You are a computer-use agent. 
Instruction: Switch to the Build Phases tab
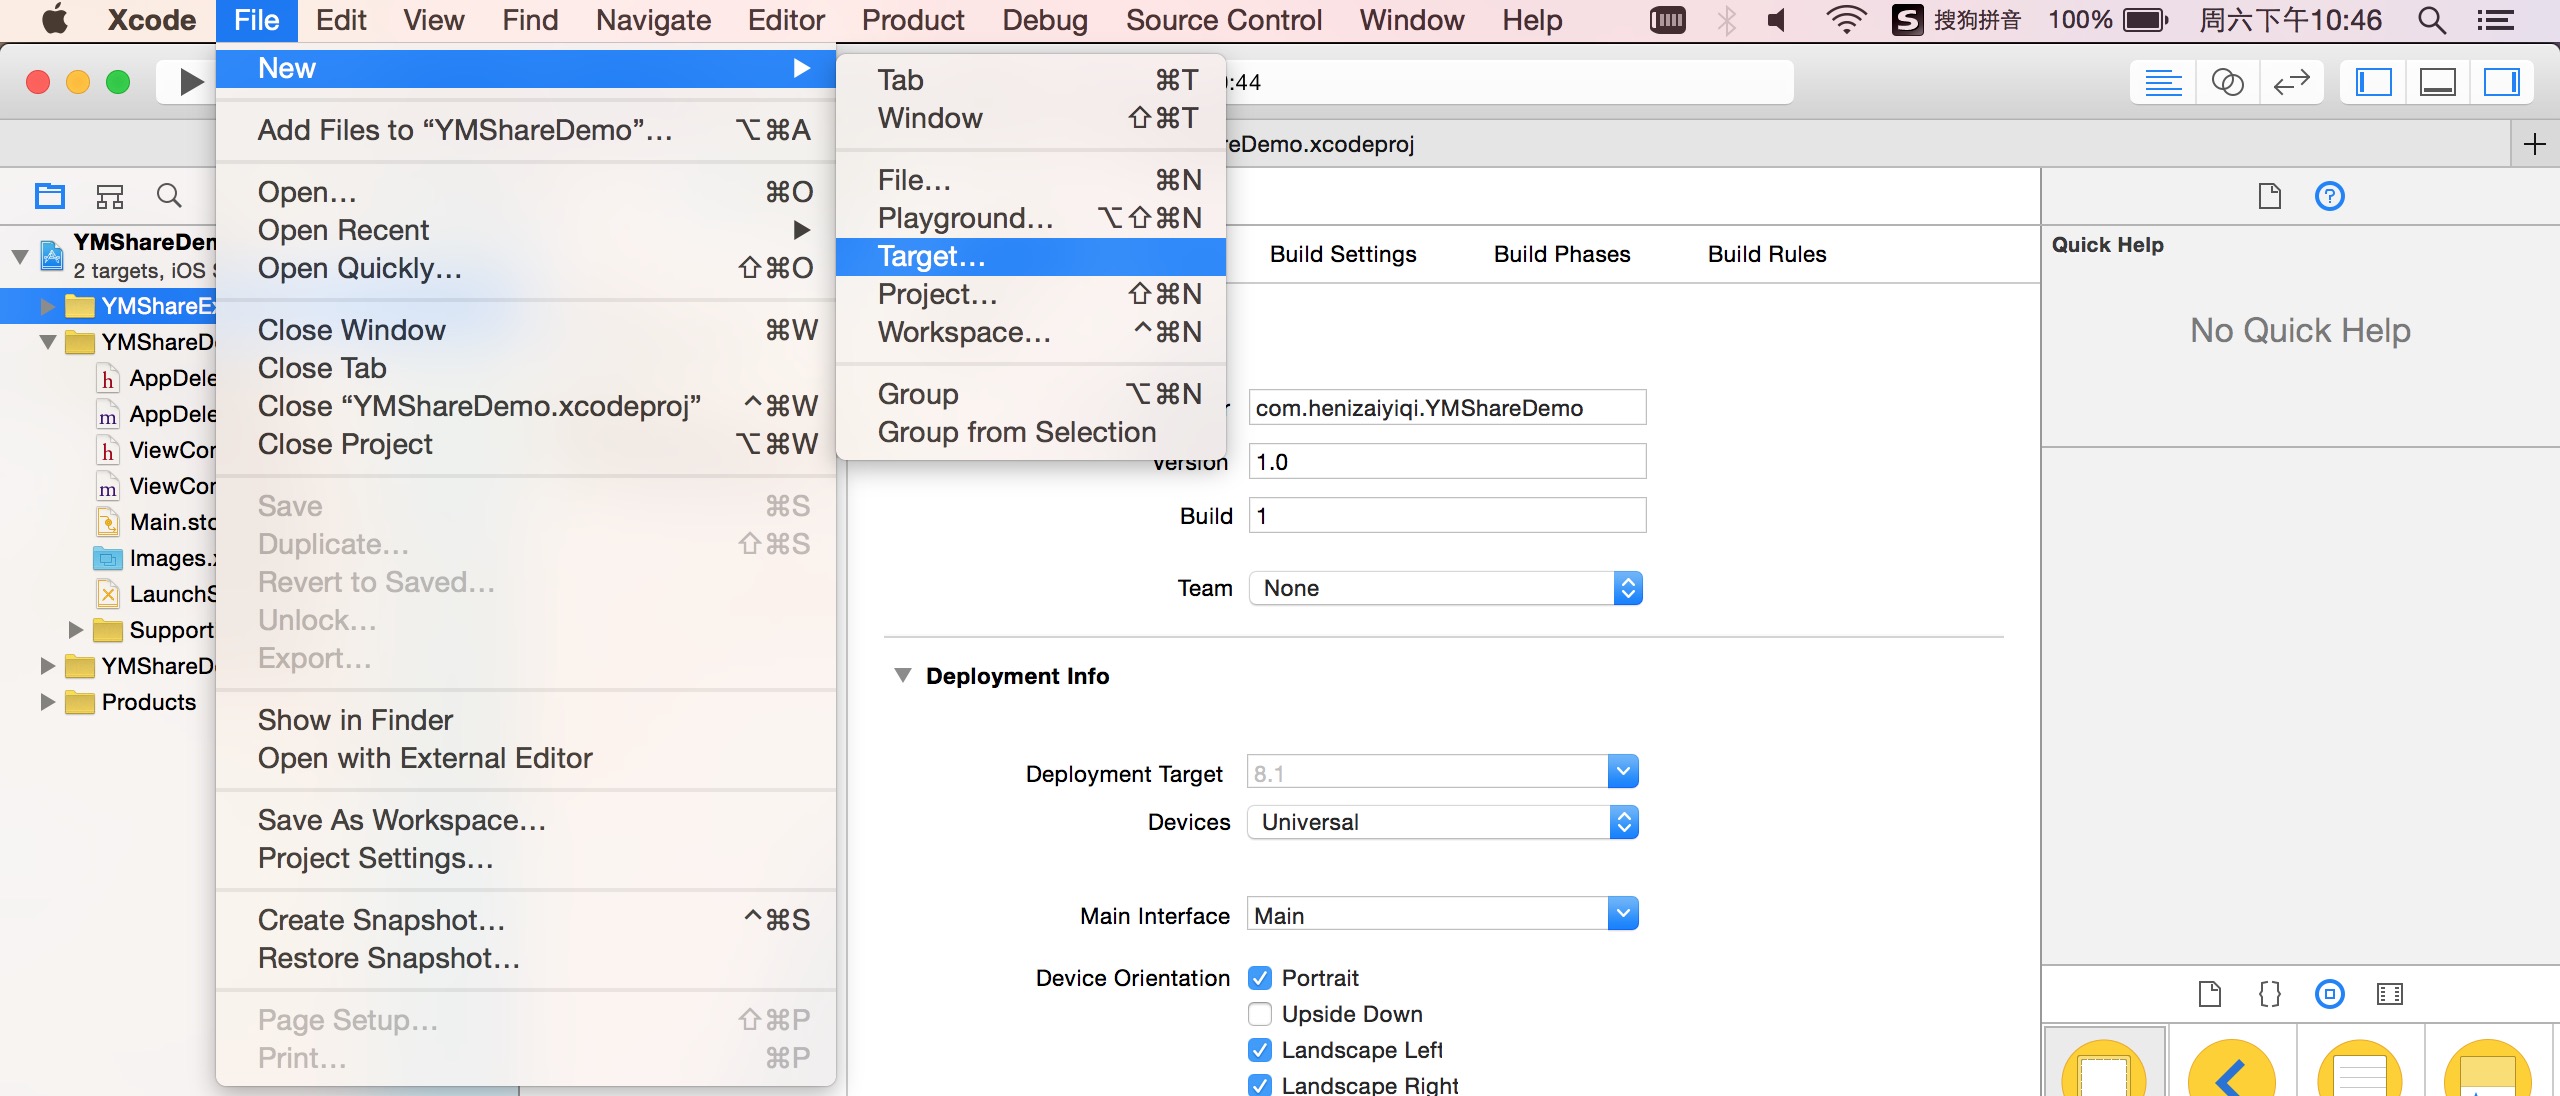click(x=1562, y=254)
